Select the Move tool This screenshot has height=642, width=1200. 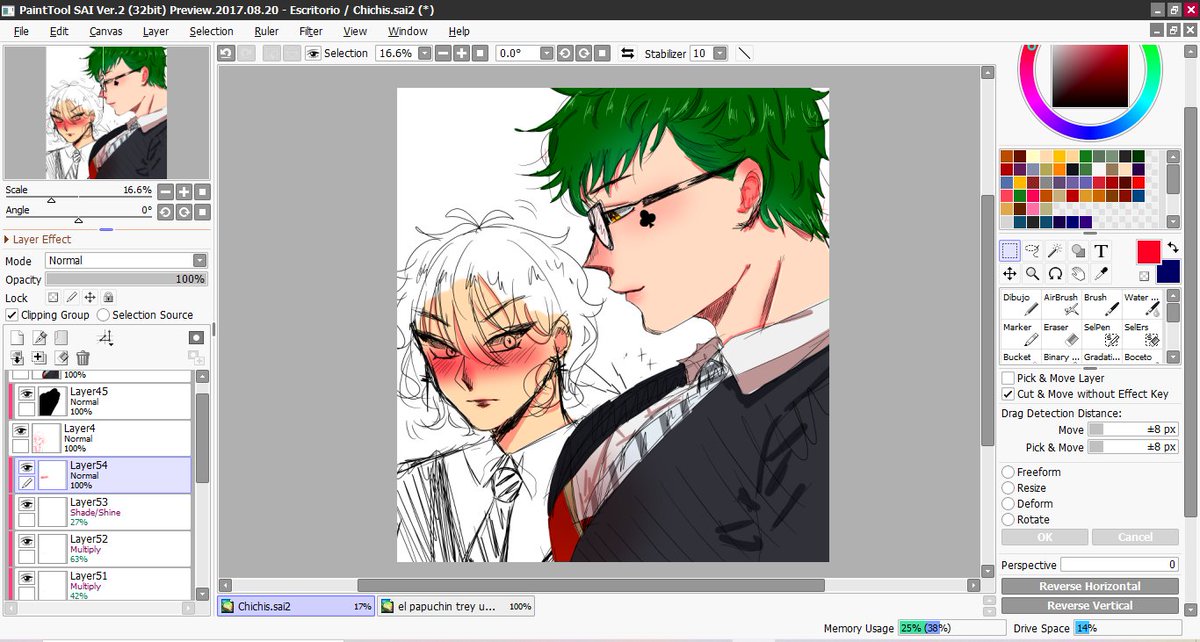pos(1010,273)
